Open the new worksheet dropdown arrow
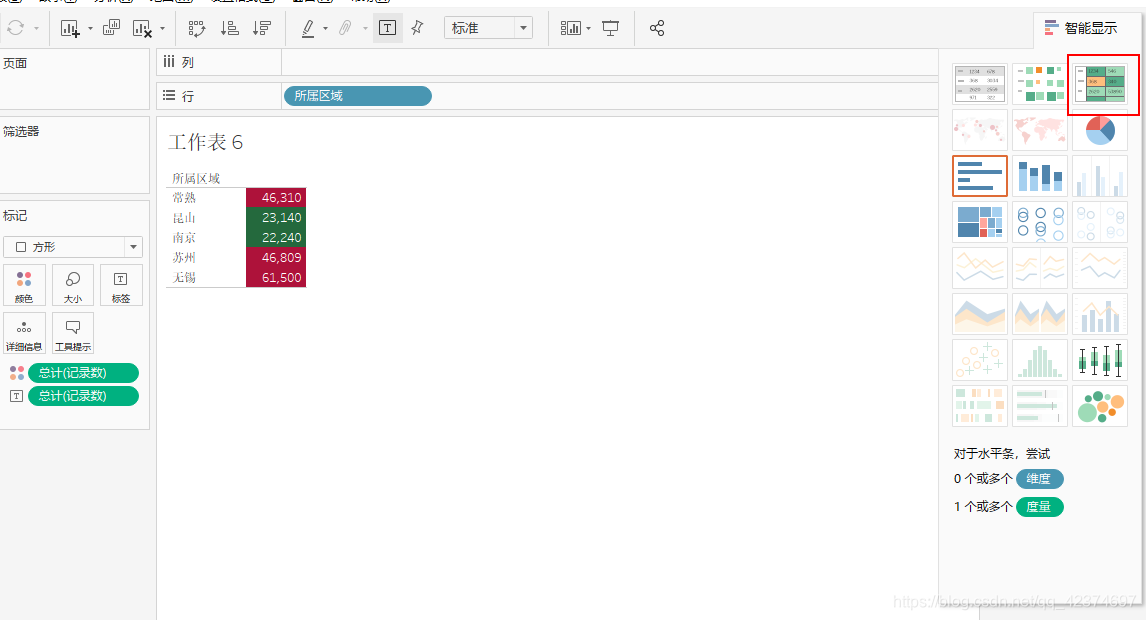The width and height of the screenshot is (1146, 620). pos(90,29)
